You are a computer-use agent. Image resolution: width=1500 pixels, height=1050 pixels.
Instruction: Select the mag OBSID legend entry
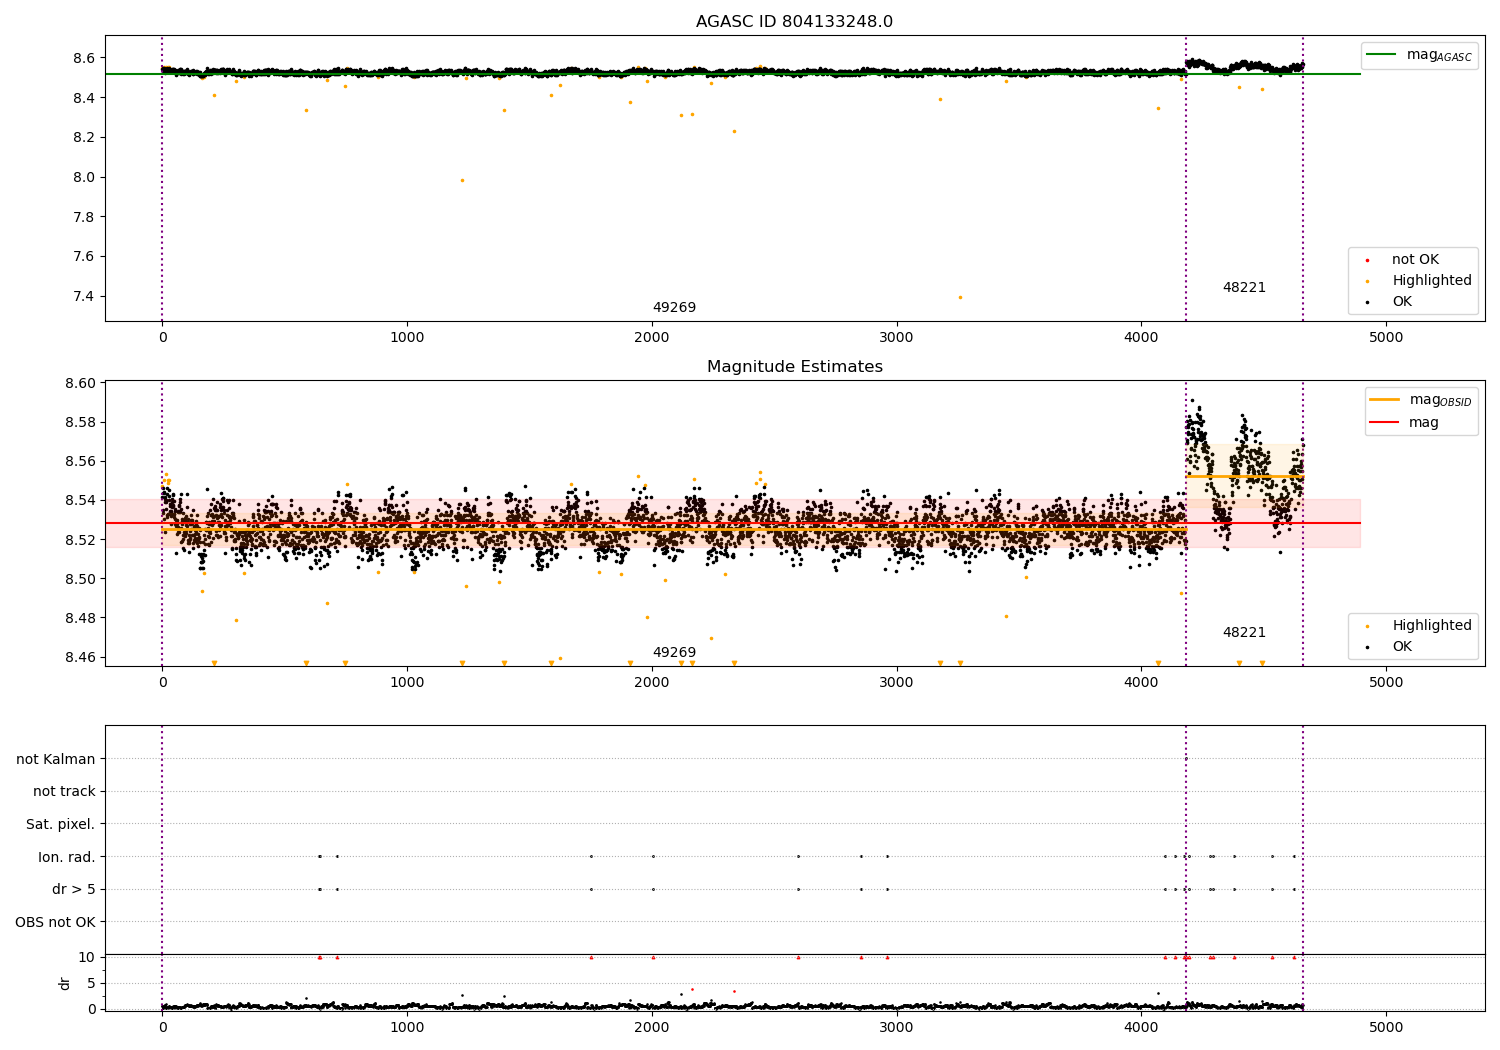point(1421,400)
